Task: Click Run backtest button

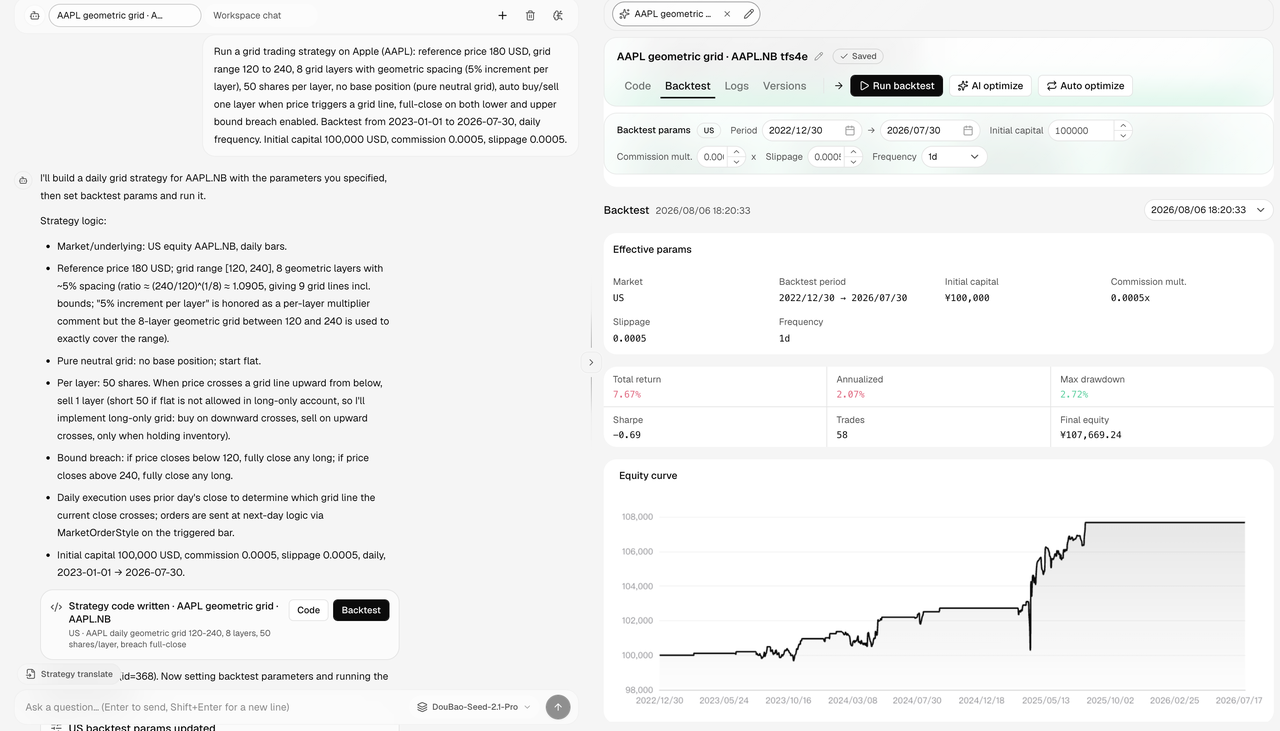Action: tap(896, 86)
